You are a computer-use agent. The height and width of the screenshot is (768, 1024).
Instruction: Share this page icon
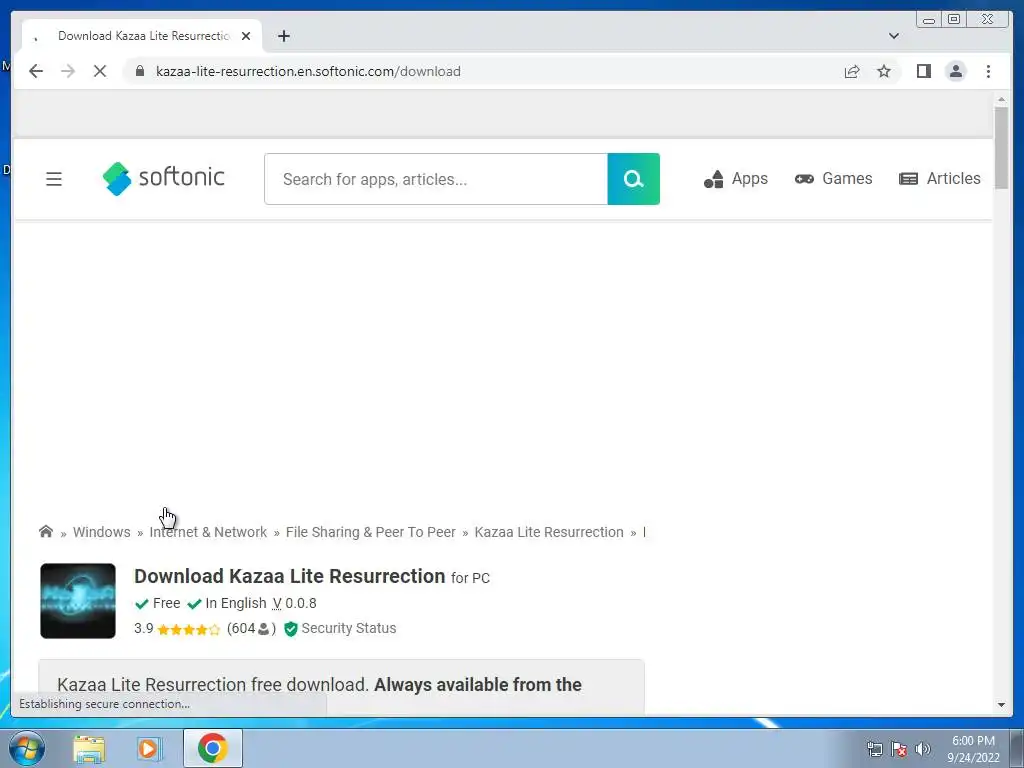click(x=852, y=71)
